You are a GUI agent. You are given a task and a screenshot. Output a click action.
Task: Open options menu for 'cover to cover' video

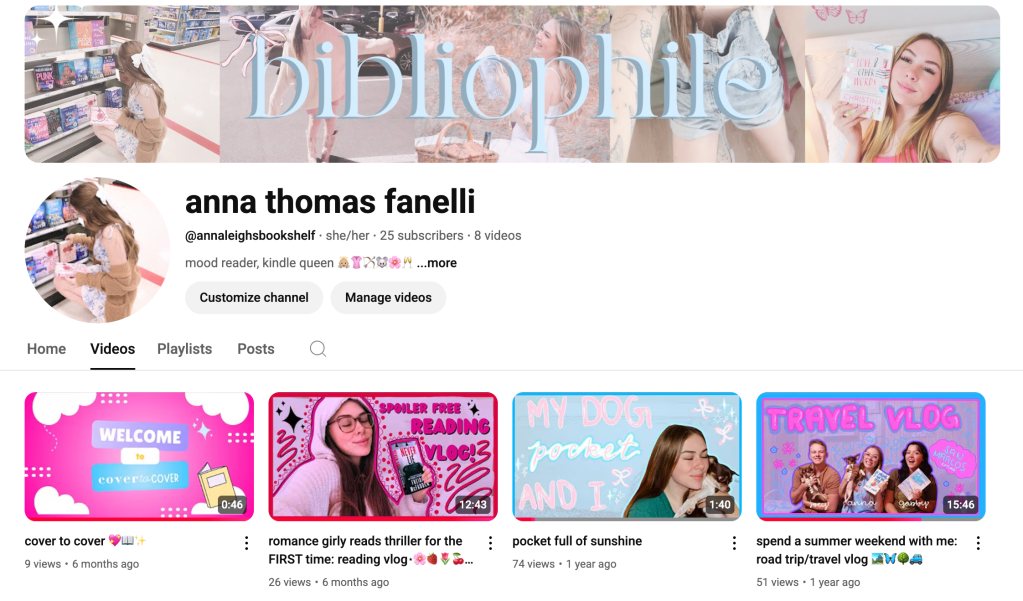pos(246,543)
